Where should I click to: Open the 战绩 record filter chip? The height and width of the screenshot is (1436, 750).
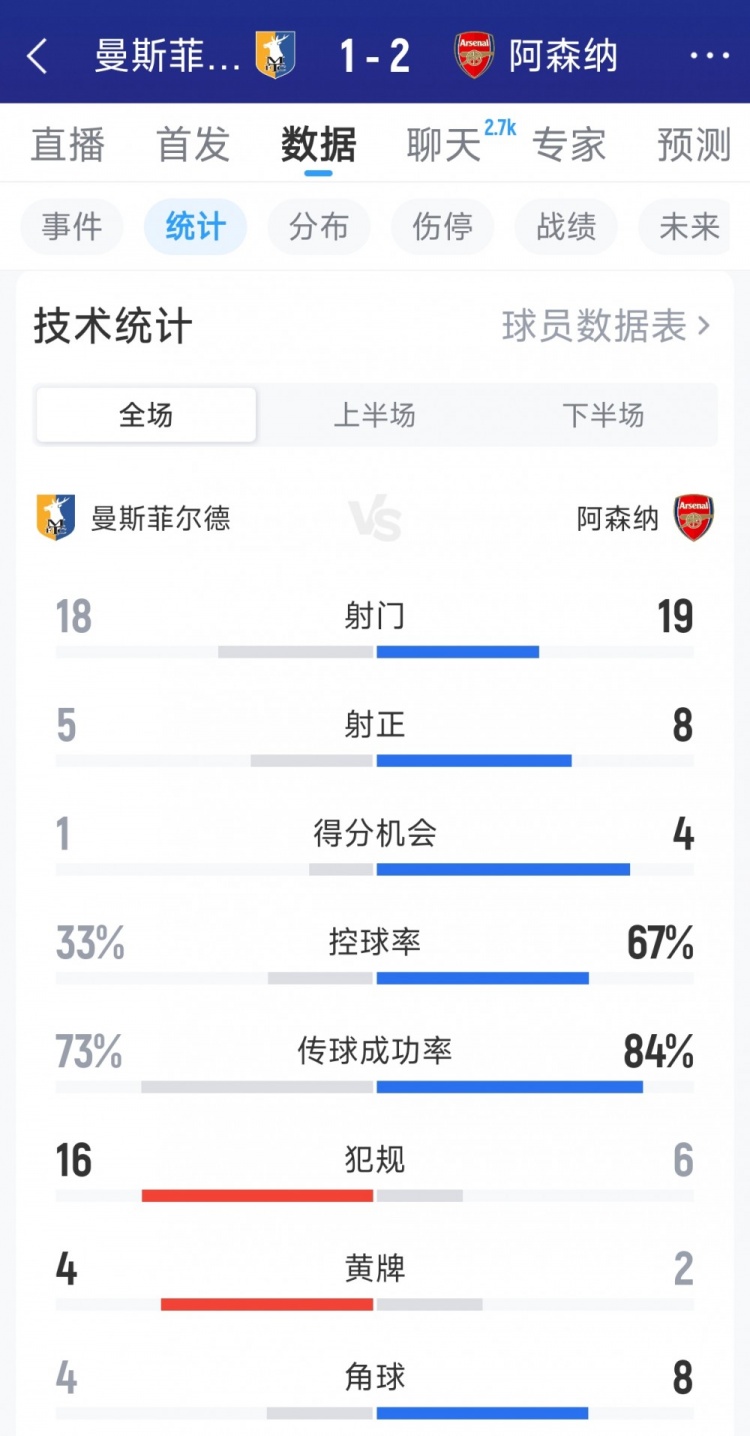(x=566, y=227)
